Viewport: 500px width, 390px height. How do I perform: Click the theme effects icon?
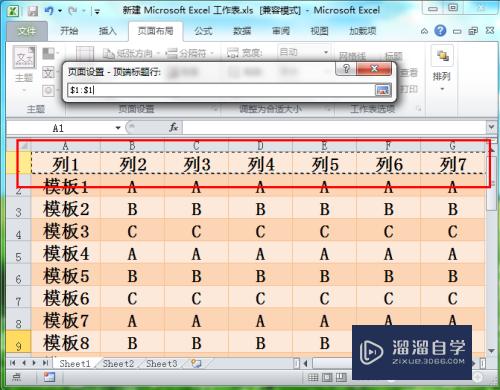point(49,90)
